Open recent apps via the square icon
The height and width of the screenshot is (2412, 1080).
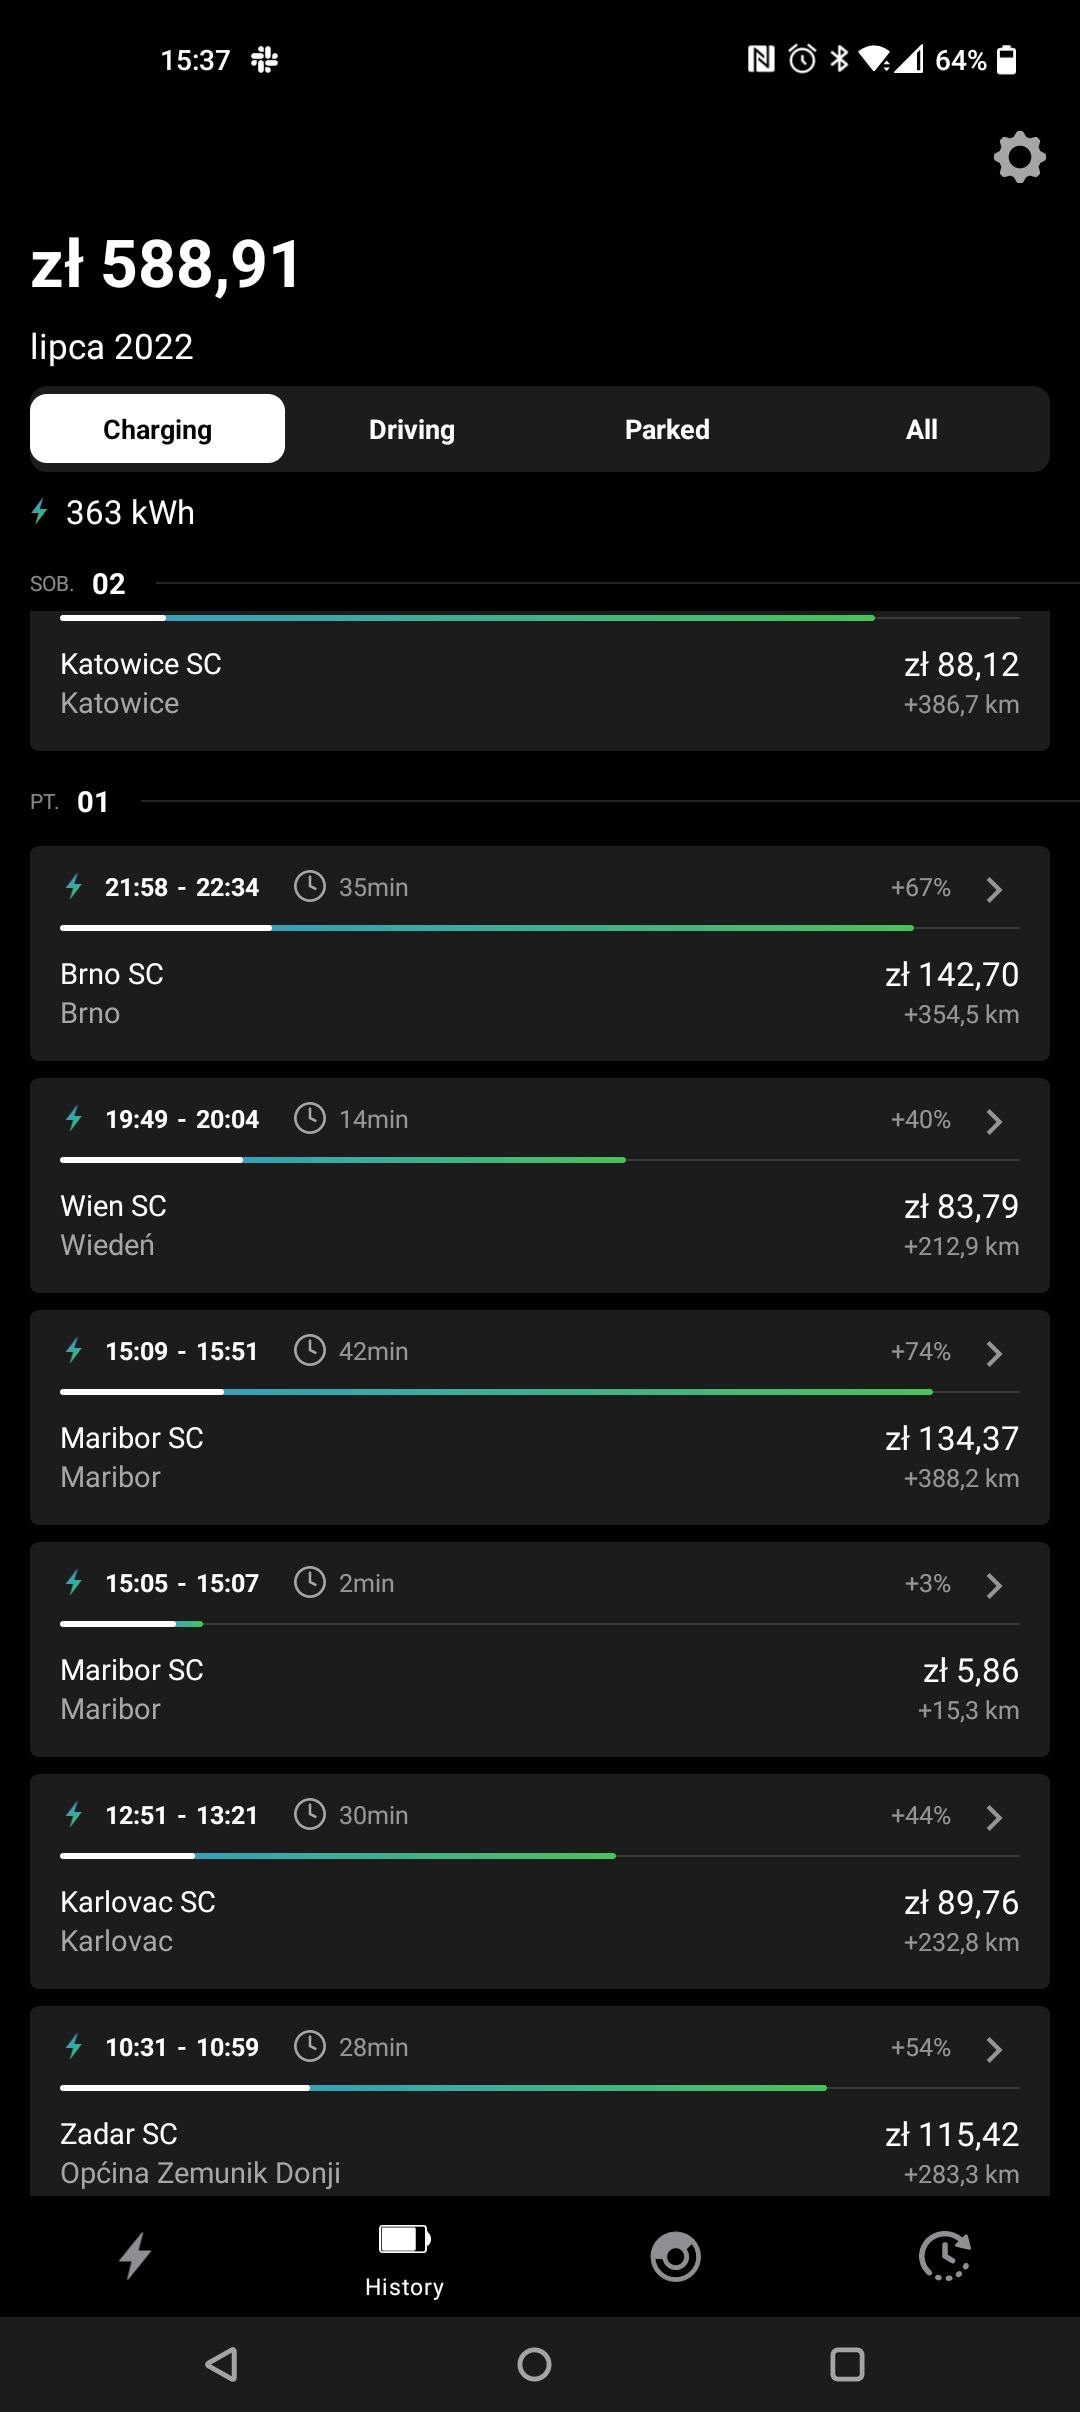pos(847,2364)
